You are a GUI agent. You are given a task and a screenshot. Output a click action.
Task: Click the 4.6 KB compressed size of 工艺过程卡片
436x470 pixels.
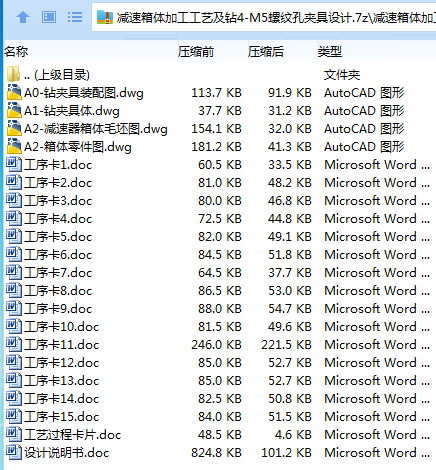tap(293, 435)
